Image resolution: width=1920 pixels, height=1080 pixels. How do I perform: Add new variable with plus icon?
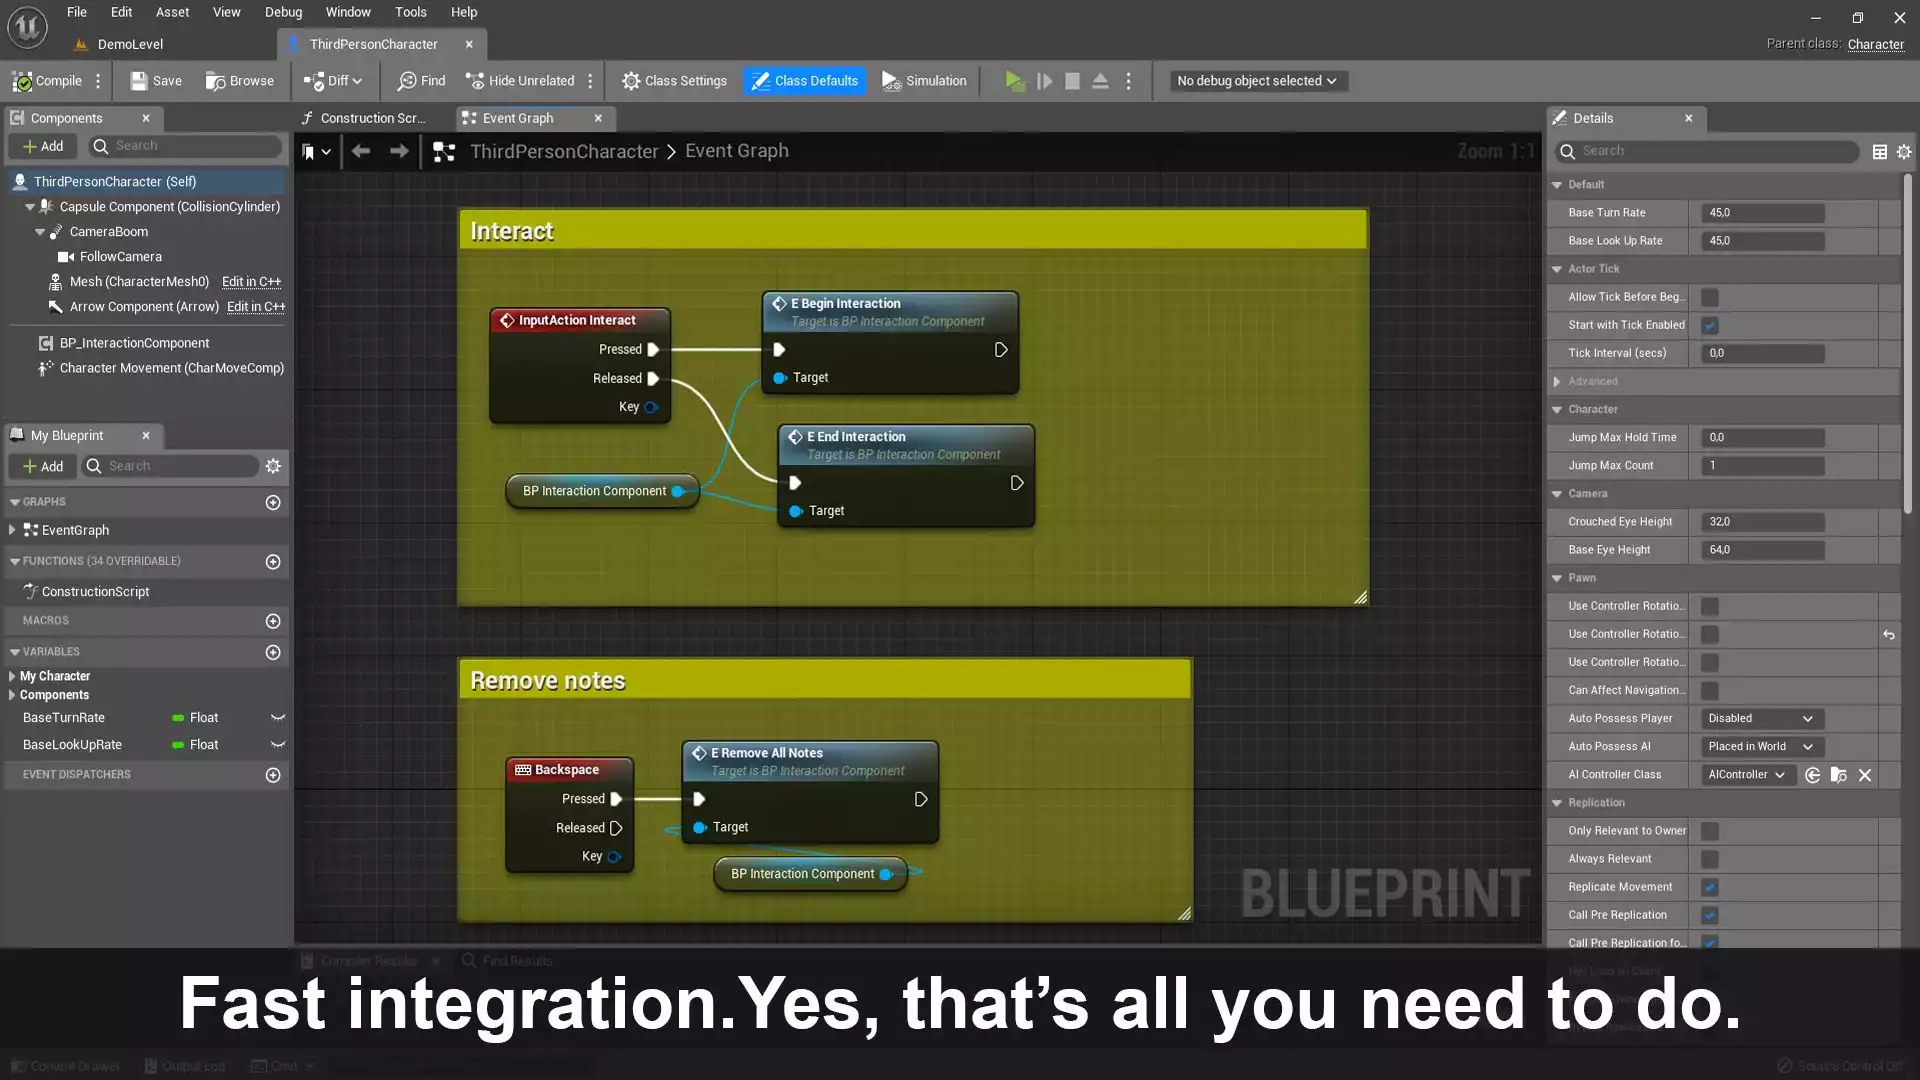click(273, 652)
